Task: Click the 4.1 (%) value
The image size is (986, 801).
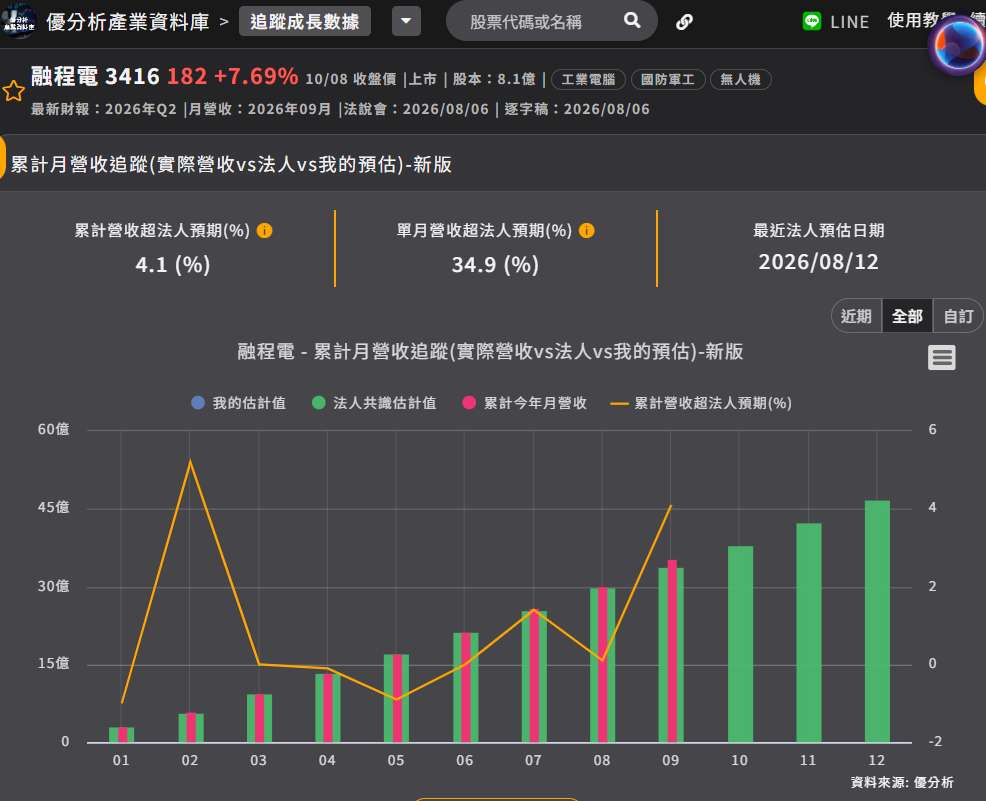Action: [173, 264]
